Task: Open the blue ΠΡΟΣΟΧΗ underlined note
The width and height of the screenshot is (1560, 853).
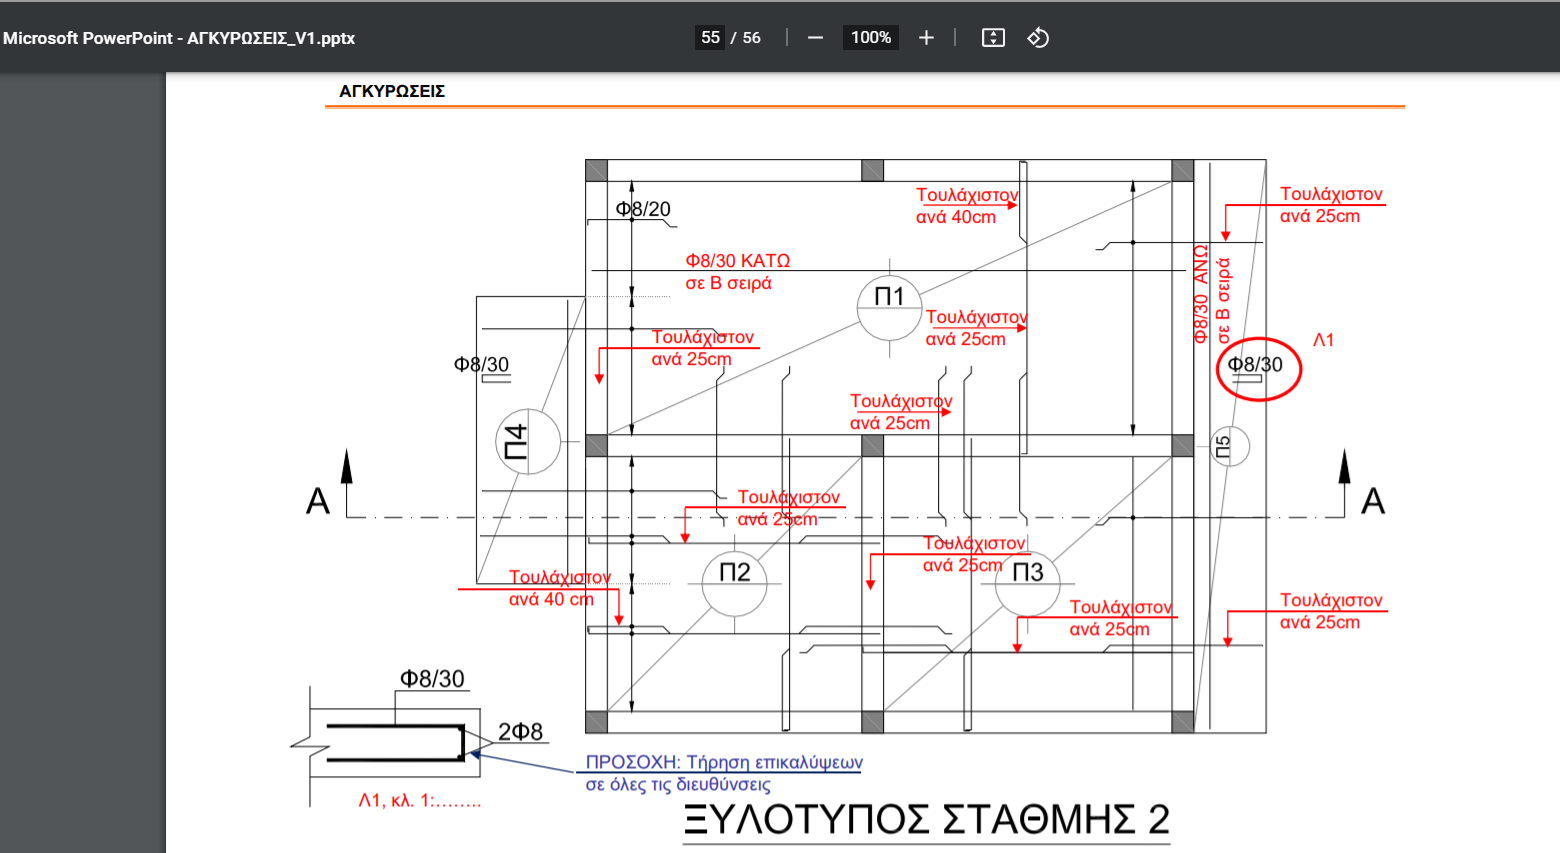Action: [x=723, y=763]
